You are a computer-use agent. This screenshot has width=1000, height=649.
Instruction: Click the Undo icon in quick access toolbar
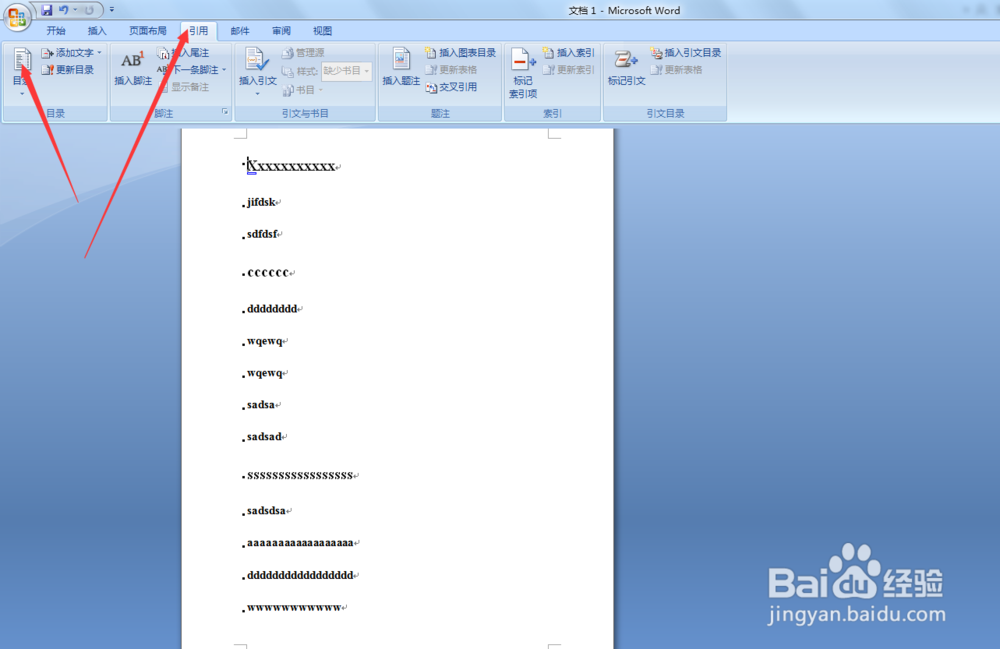64,10
